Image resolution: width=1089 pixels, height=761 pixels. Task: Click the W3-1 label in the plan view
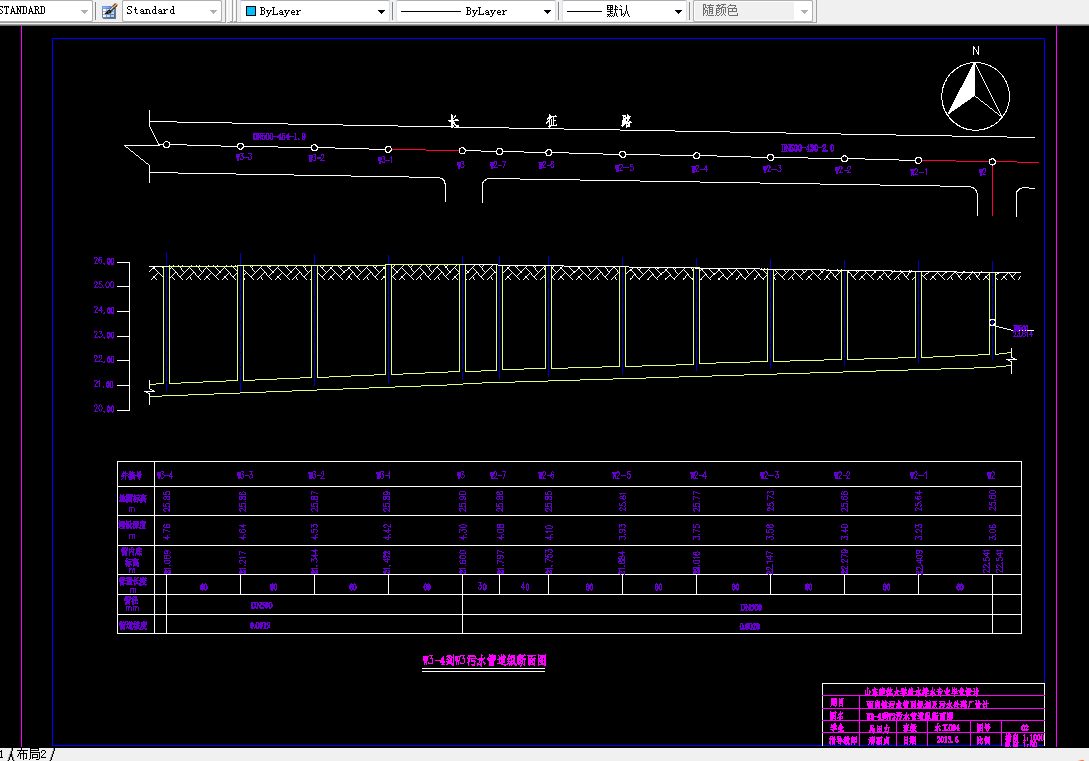pos(385,160)
